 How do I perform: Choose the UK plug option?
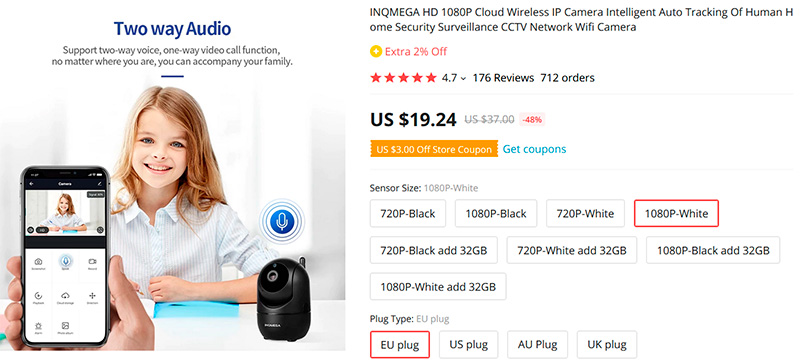[607, 344]
